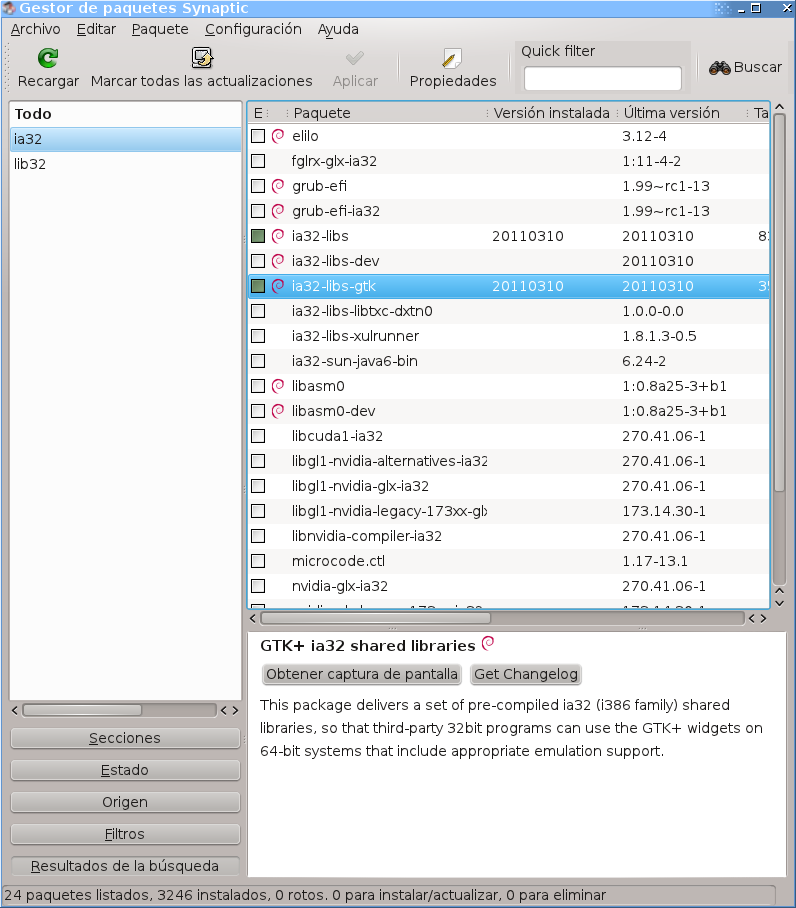Screen dimensions: 796x908
Task: Click right arrow of package list scrollbar
Action: [x=764, y=618]
